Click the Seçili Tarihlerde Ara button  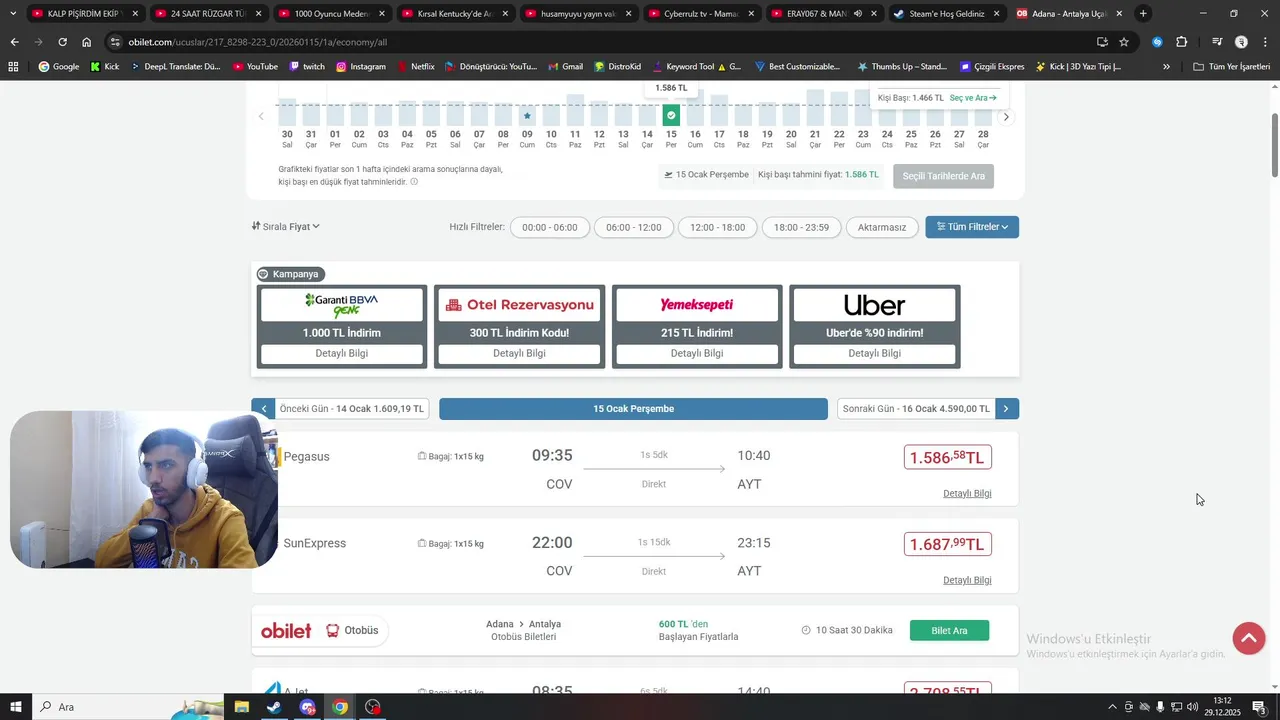pyautogui.click(x=943, y=176)
